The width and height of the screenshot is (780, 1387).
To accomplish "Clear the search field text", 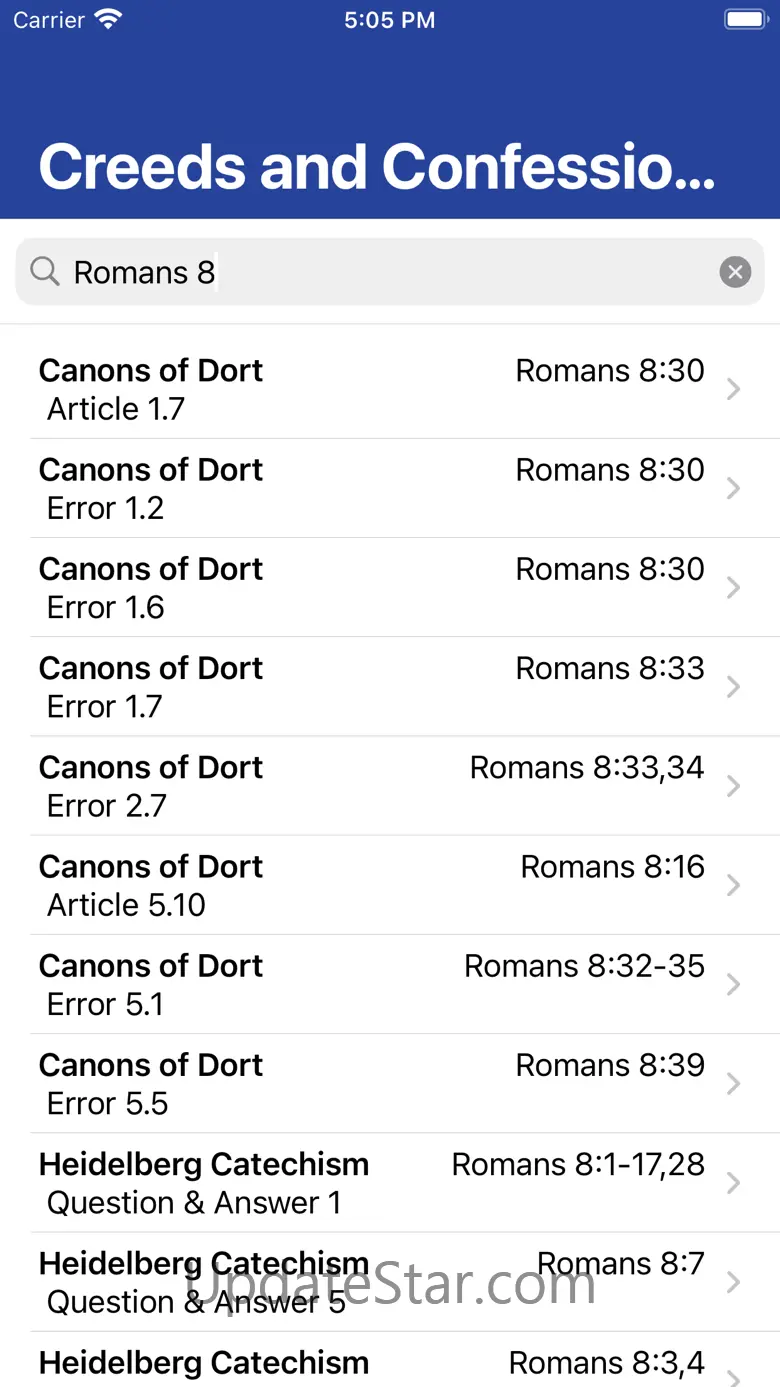I will [735, 272].
